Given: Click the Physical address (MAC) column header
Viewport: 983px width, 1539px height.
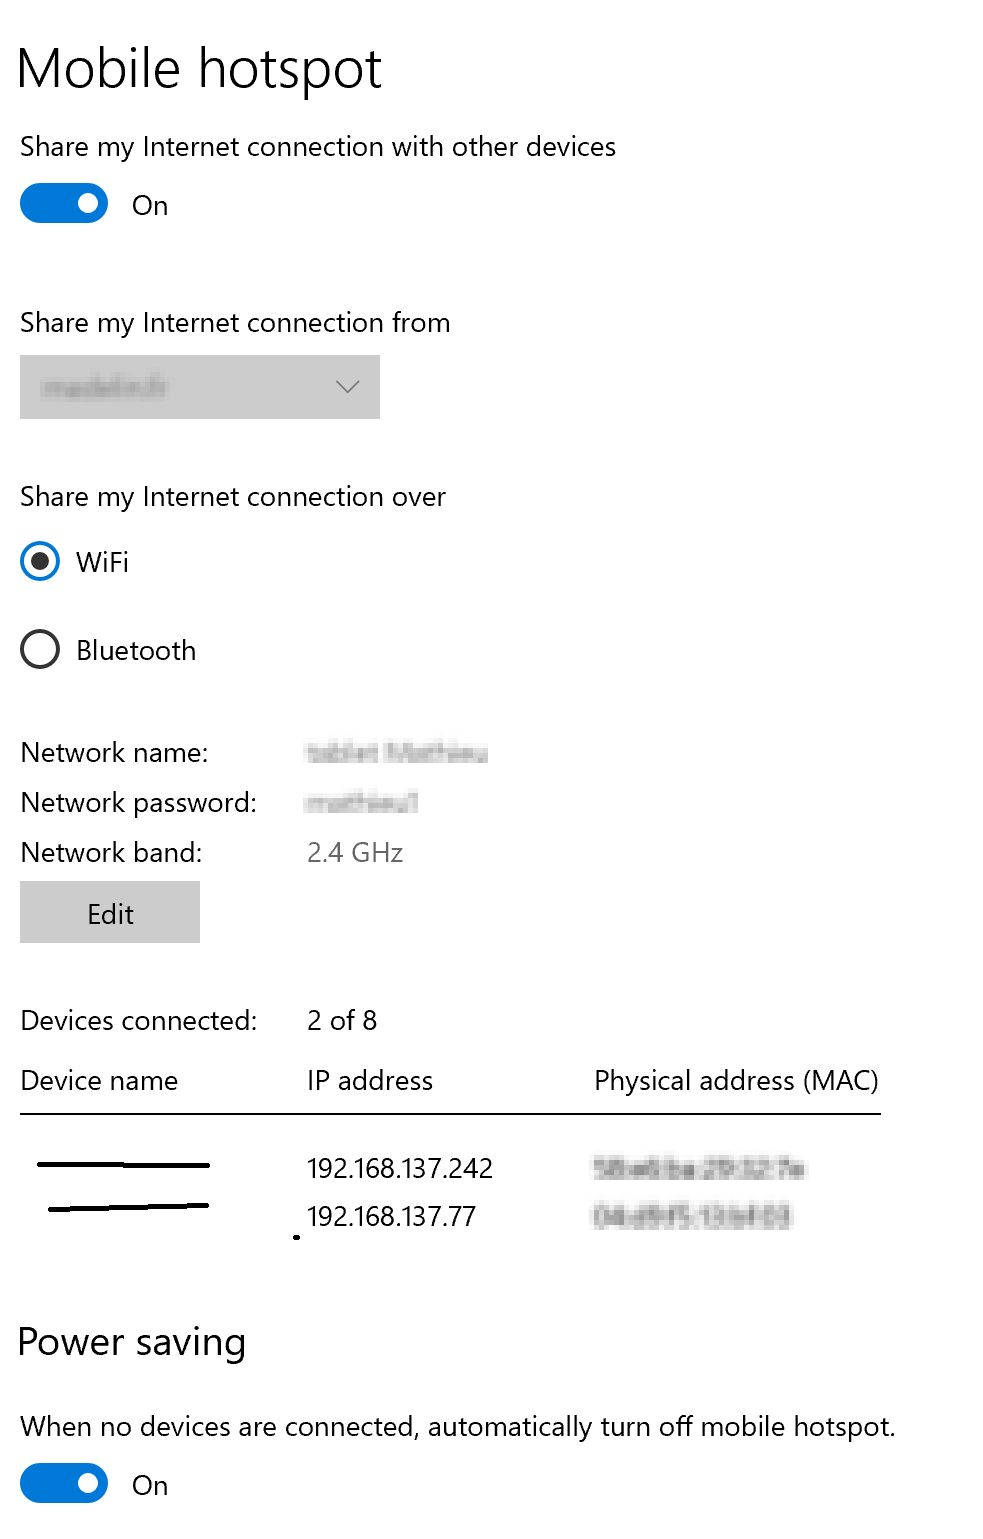Looking at the screenshot, I should [x=735, y=1080].
